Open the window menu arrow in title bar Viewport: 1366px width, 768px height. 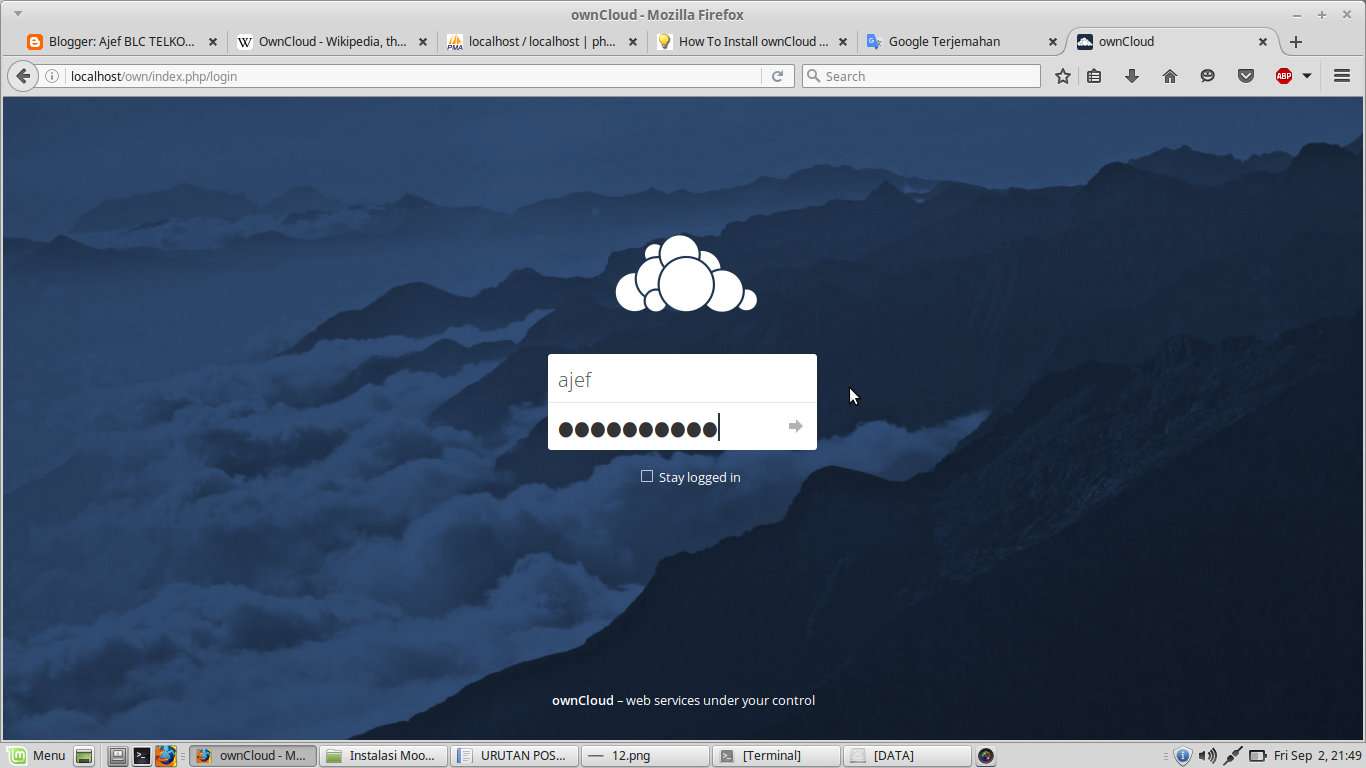coord(17,13)
